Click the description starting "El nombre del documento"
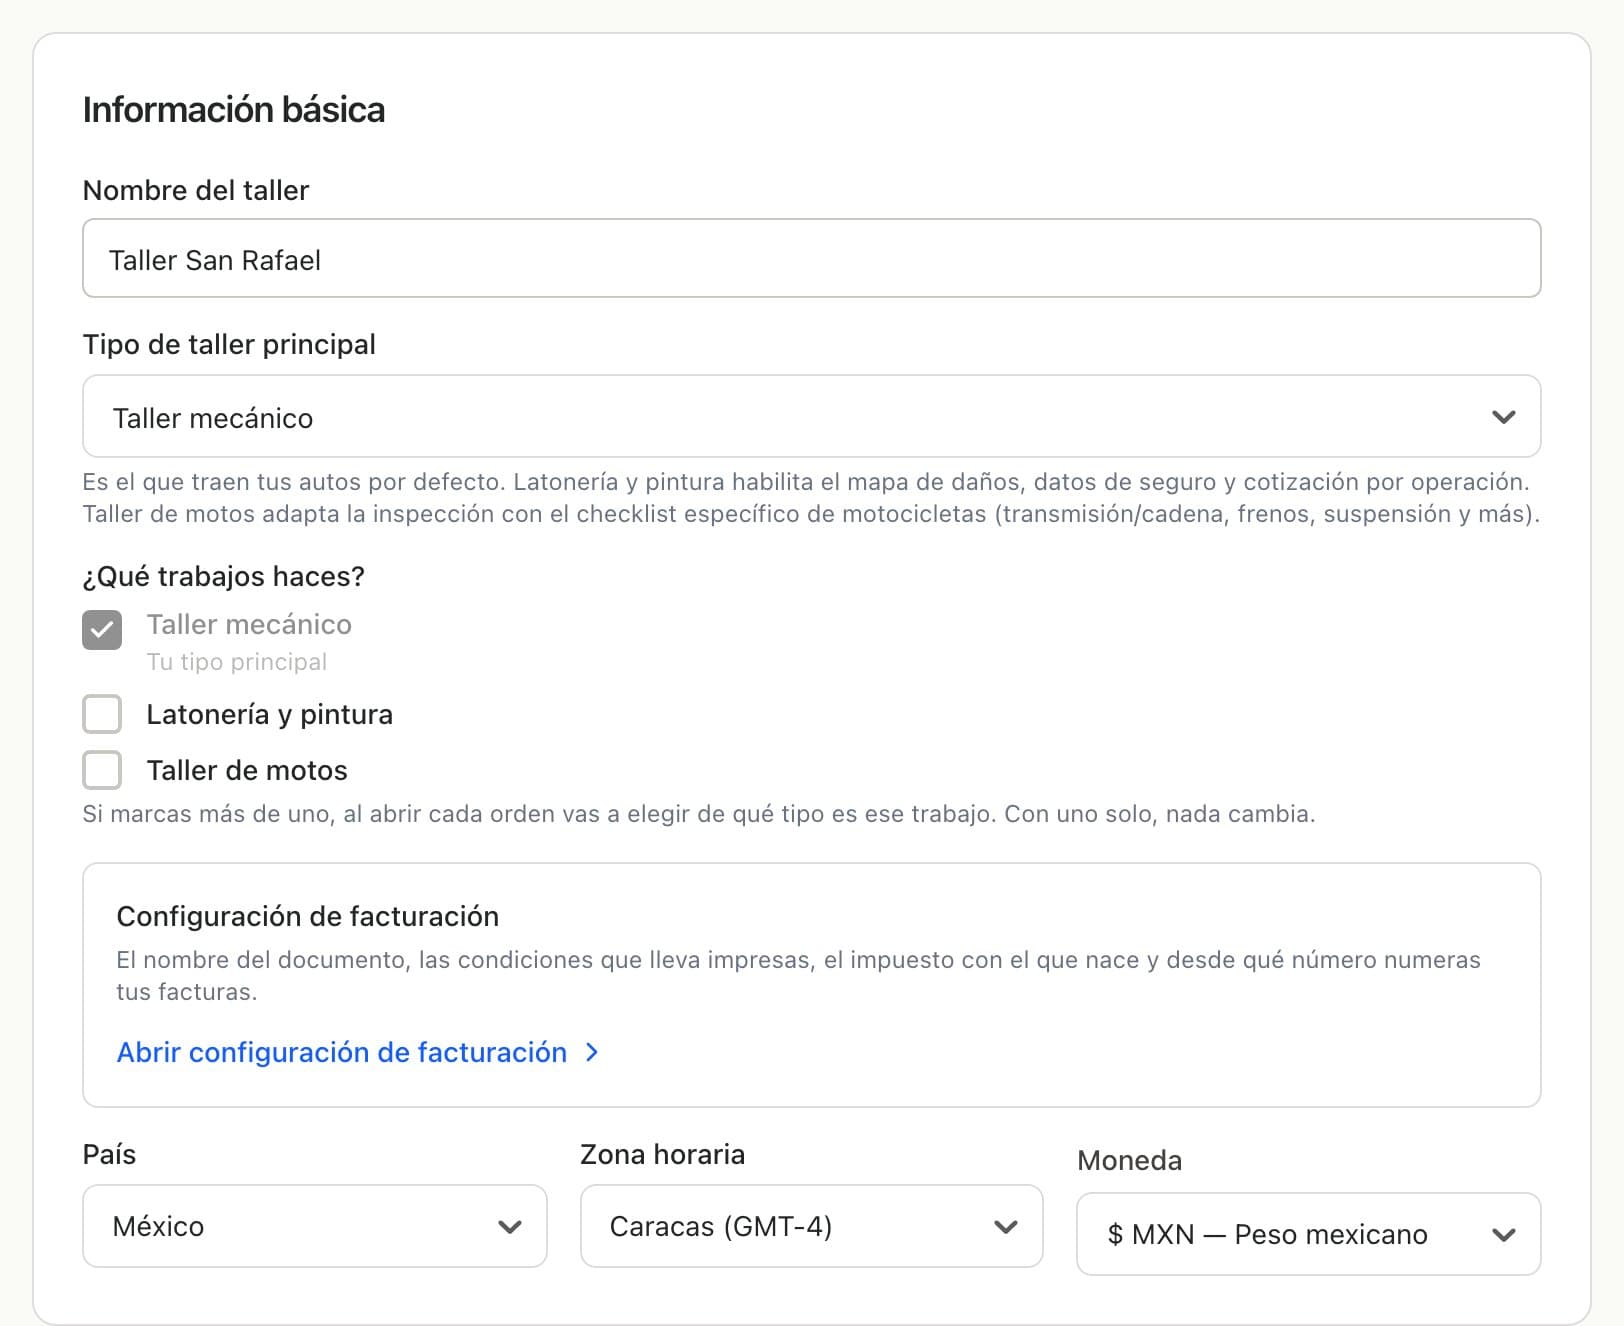 [x=799, y=976]
